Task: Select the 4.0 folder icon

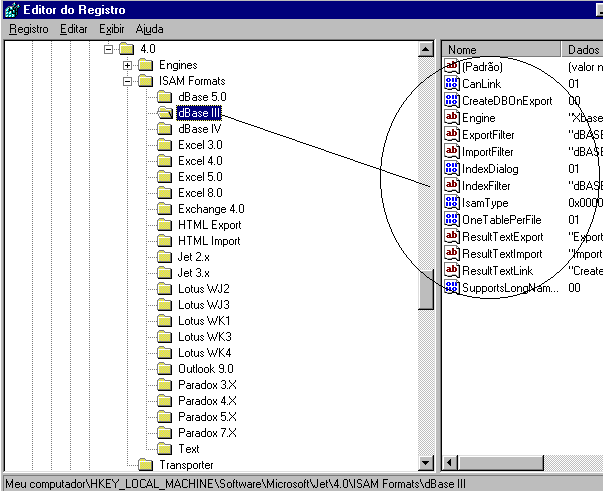Action: click(127, 49)
